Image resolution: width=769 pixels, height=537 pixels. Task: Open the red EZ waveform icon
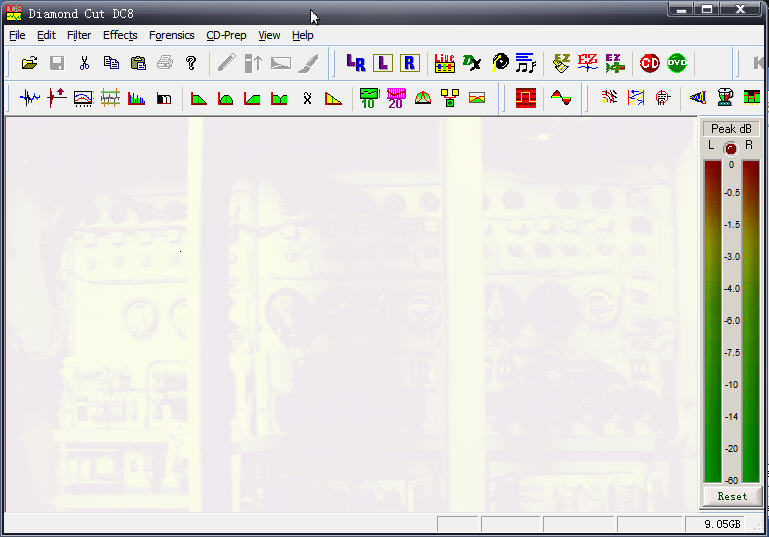click(x=588, y=63)
